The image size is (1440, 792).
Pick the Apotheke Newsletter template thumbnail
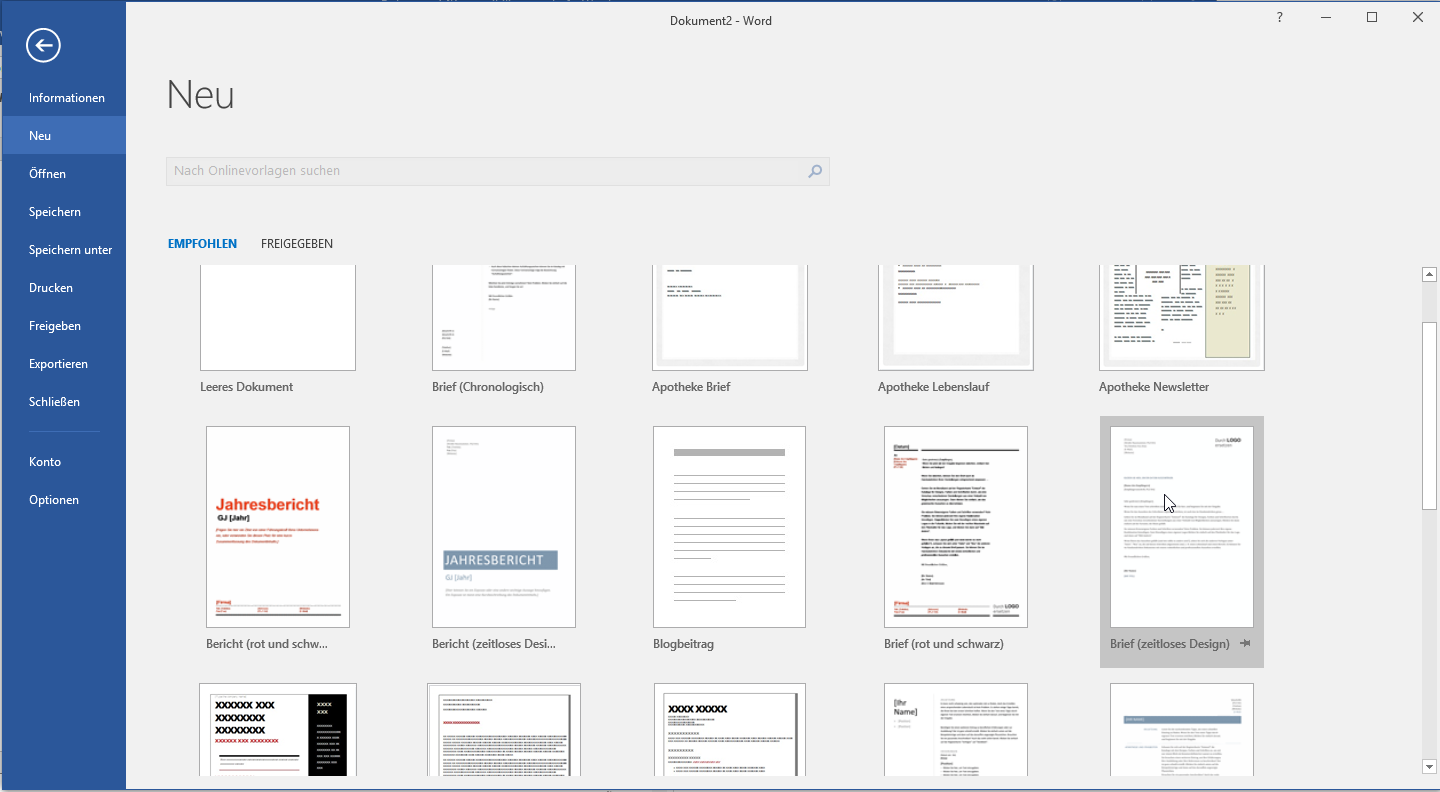pyautogui.click(x=1182, y=318)
